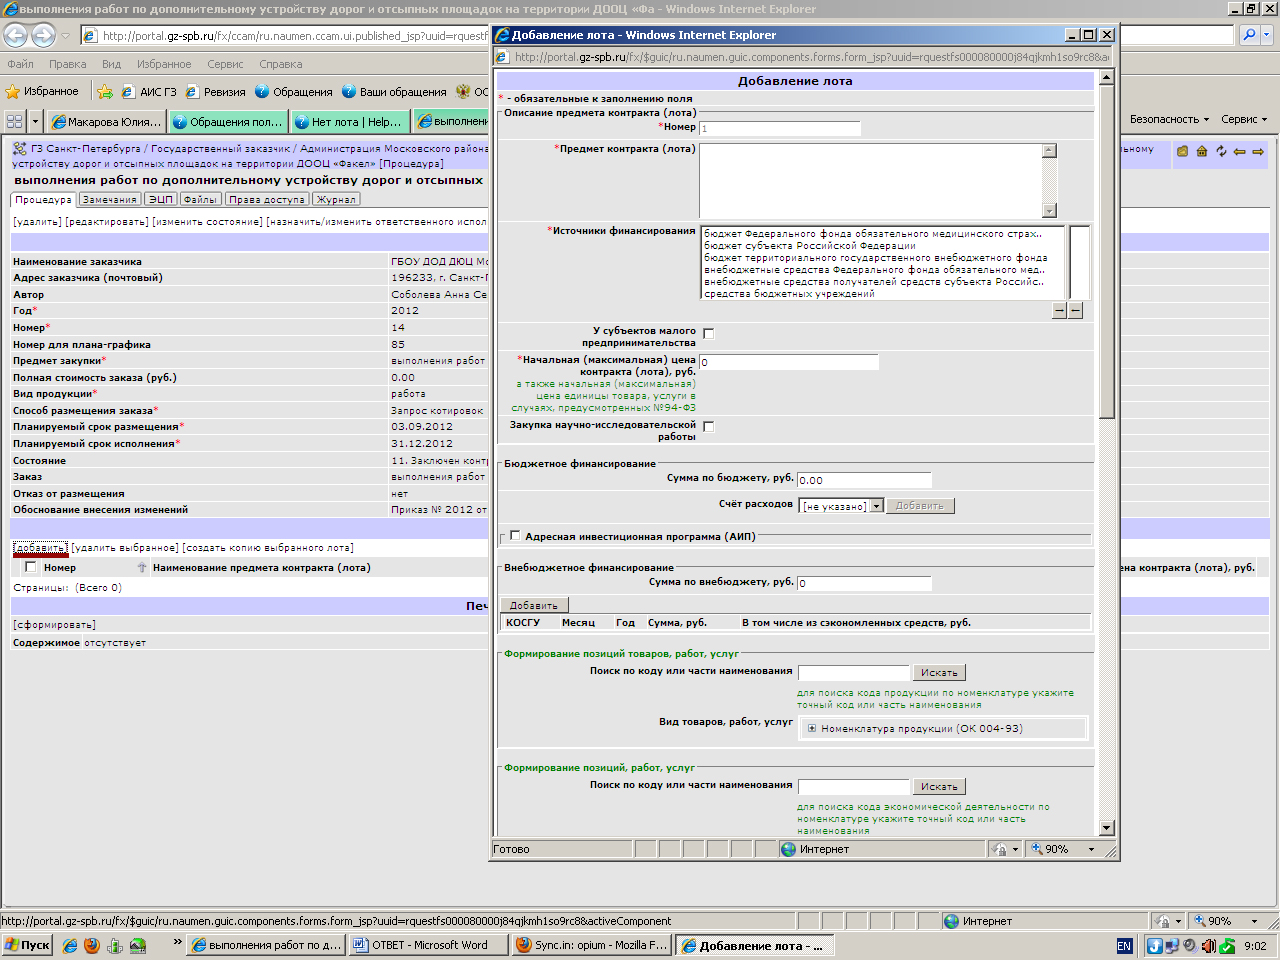Click the Предмет контракта text area

(x=870, y=180)
